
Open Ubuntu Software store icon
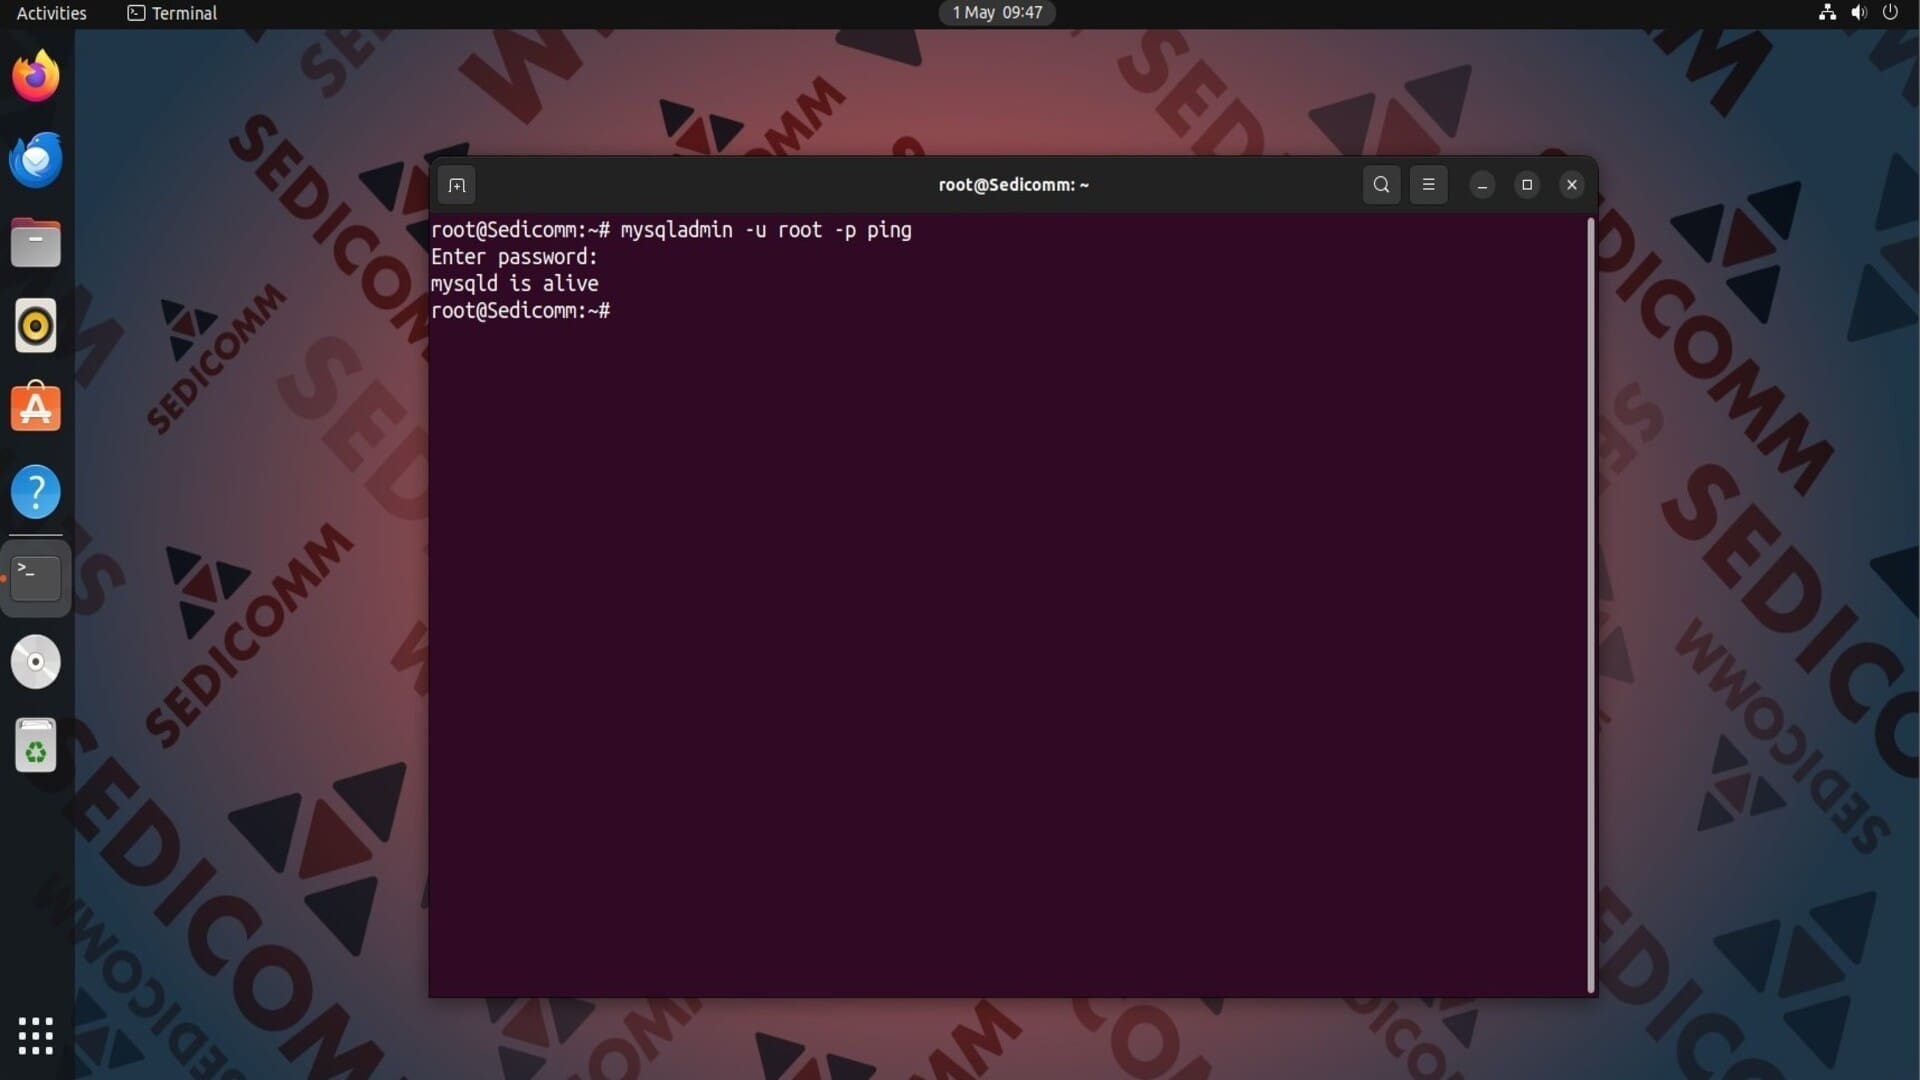tap(36, 408)
